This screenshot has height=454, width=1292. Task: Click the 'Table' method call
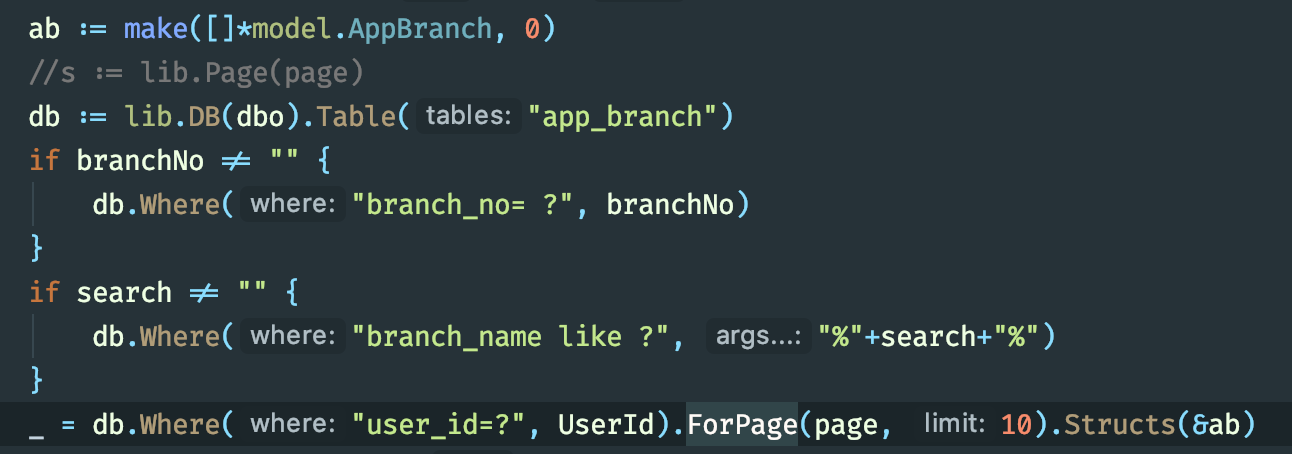[356, 117]
